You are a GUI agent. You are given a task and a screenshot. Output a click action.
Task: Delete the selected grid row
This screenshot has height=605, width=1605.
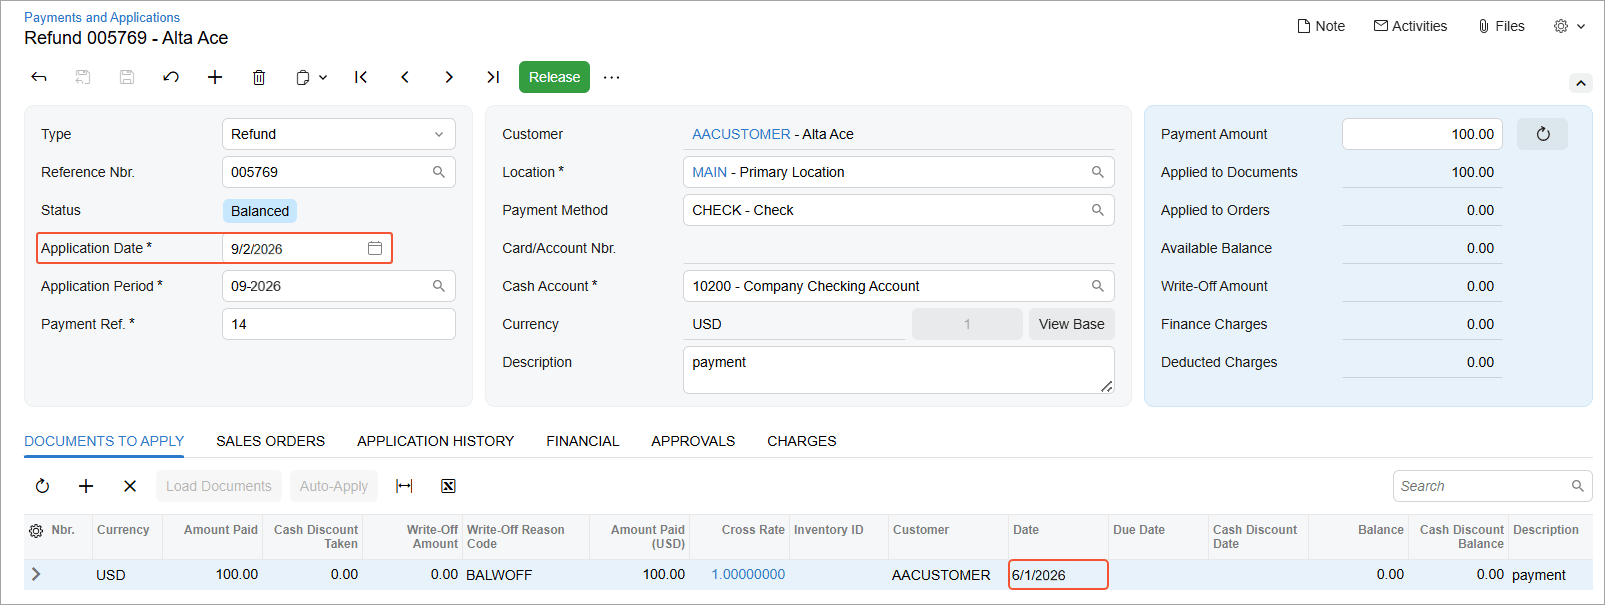click(130, 486)
